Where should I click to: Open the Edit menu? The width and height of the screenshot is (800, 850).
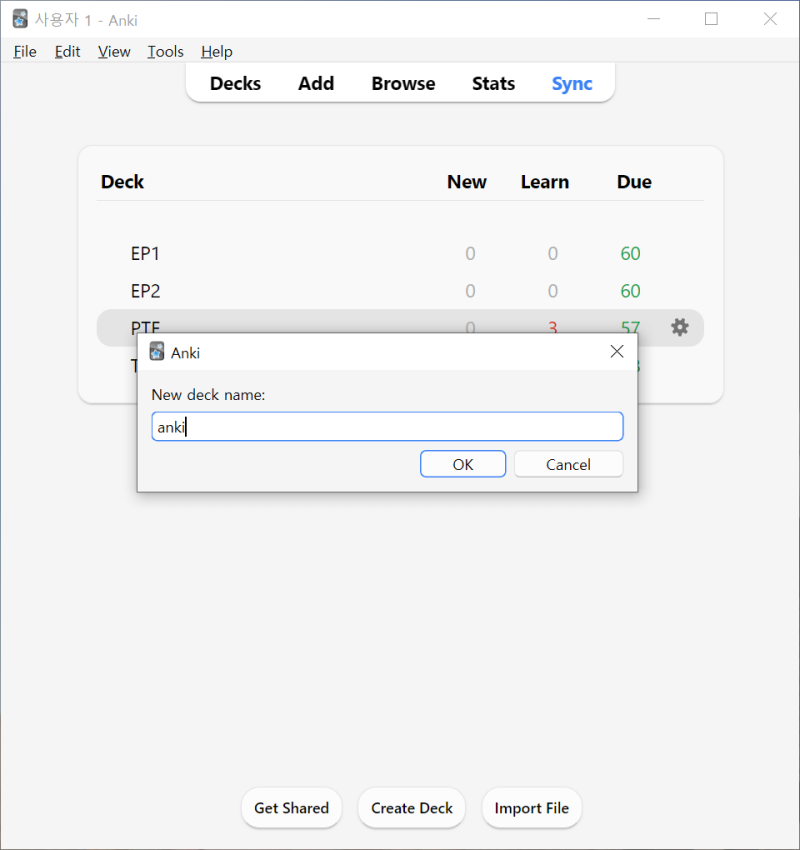pyautogui.click(x=67, y=51)
